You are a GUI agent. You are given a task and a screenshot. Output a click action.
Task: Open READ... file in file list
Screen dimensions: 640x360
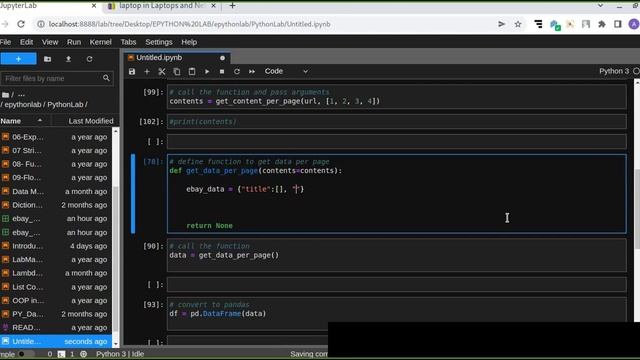coord(56,328)
